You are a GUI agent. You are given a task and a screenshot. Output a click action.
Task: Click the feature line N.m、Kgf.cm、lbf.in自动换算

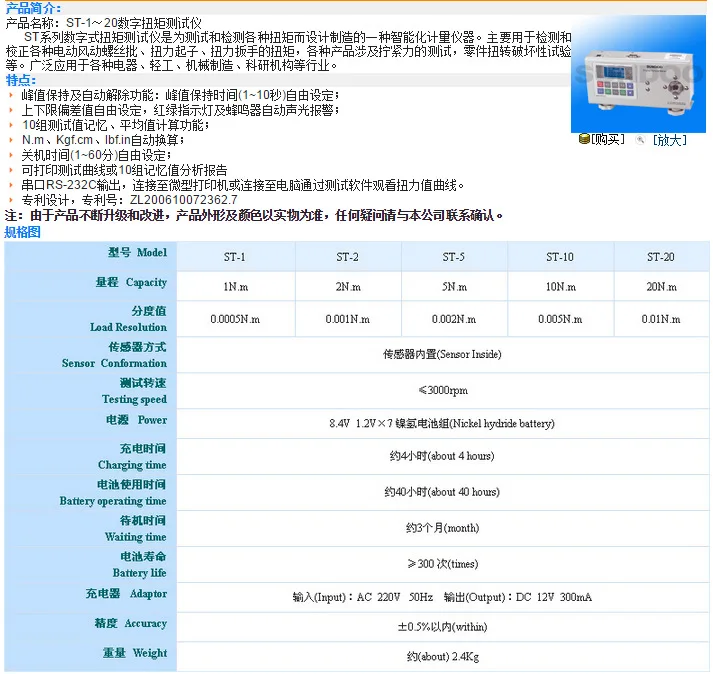point(103,140)
